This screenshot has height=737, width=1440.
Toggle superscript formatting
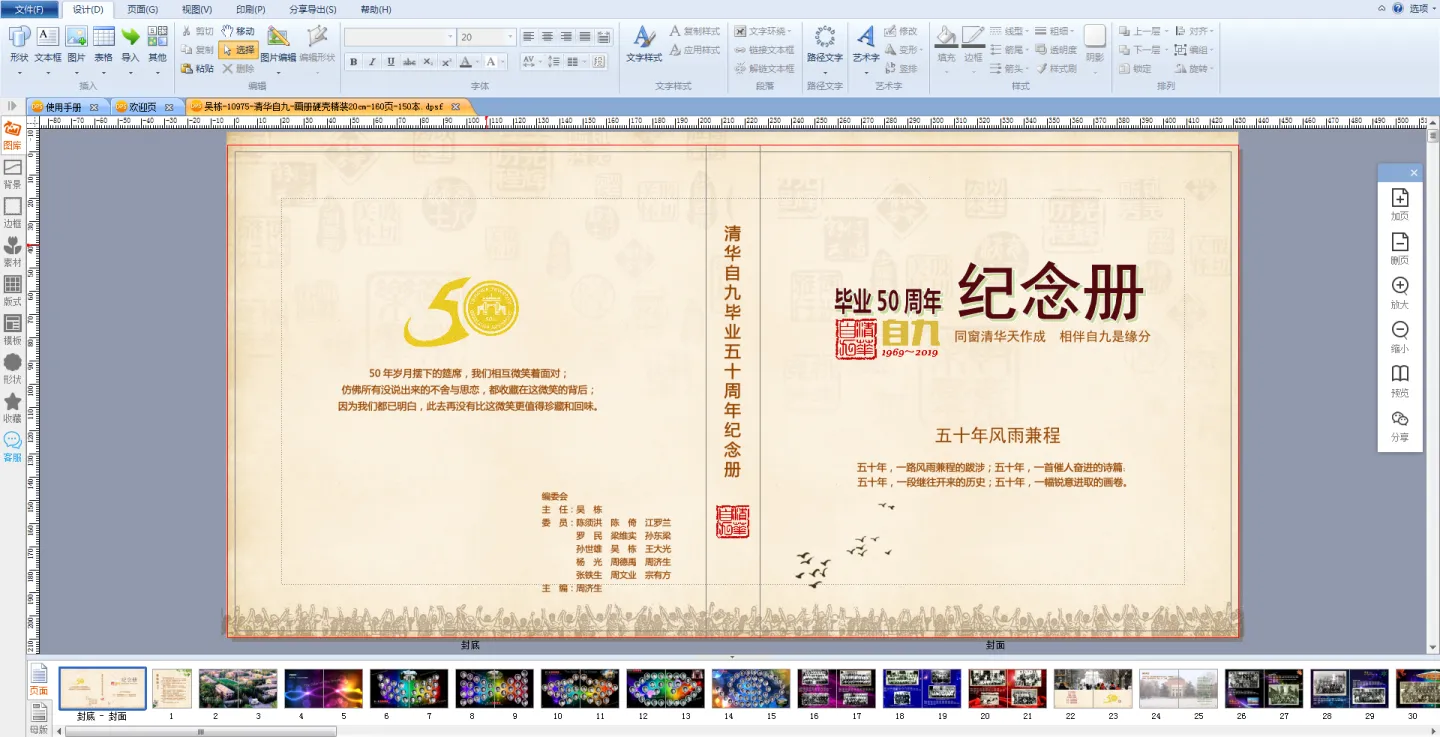click(x=445, y=62)
